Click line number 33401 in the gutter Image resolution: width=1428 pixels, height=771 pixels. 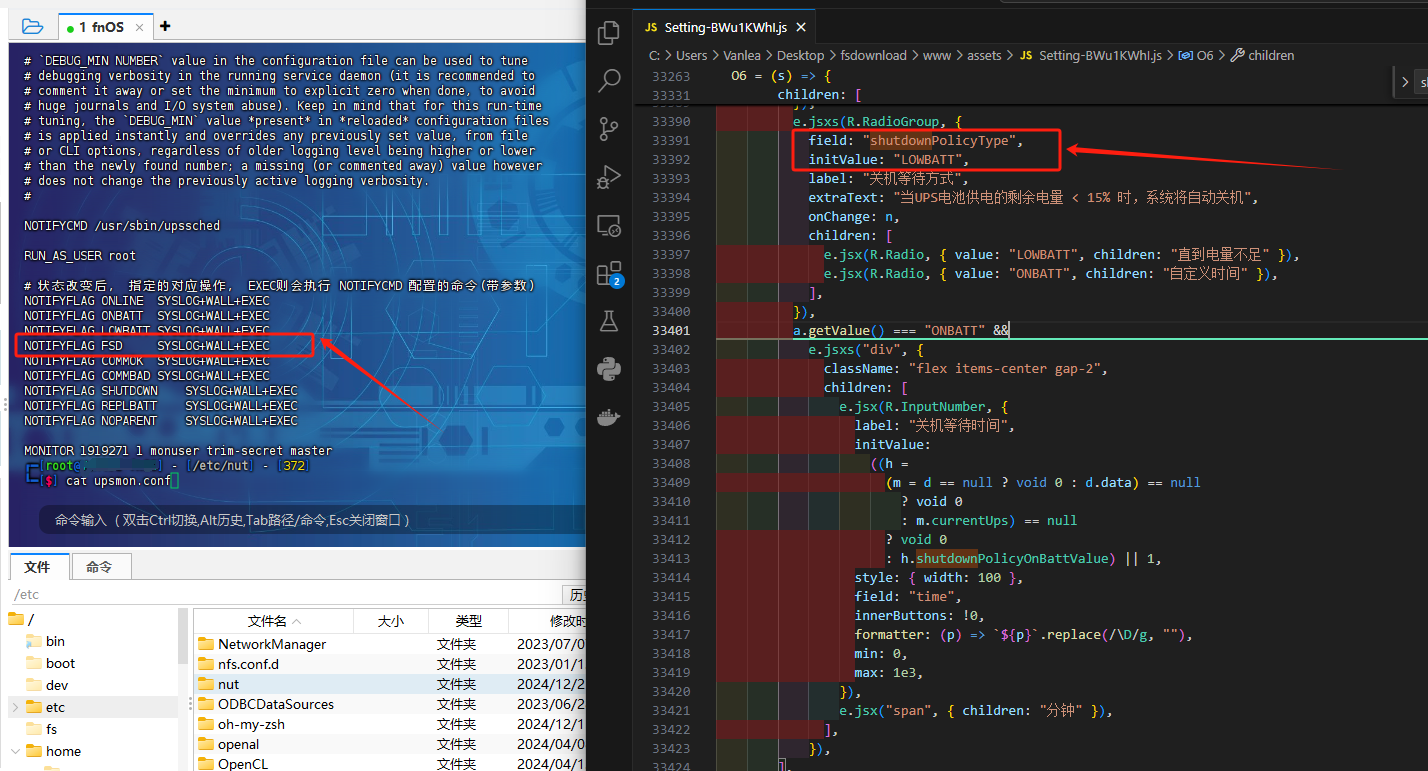point(670,330)
